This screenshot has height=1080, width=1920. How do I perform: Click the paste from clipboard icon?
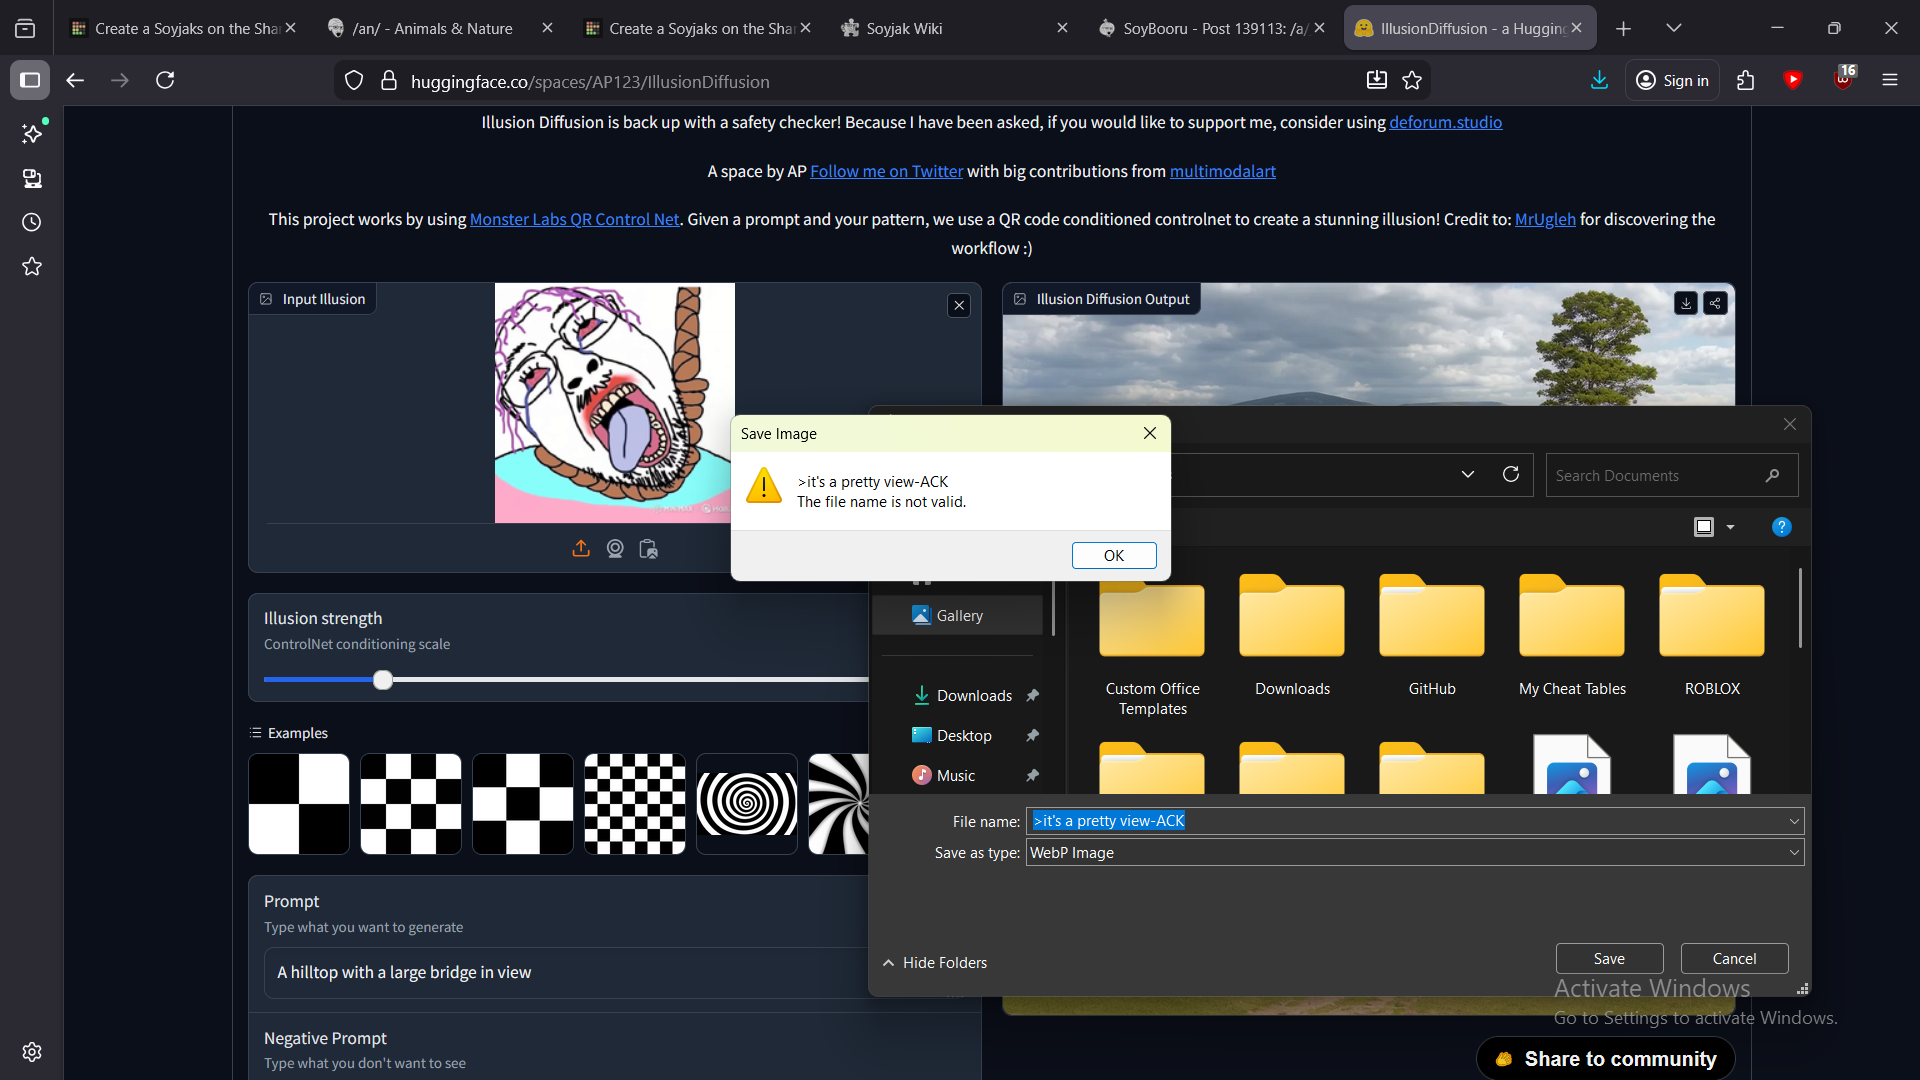(648, 548)
